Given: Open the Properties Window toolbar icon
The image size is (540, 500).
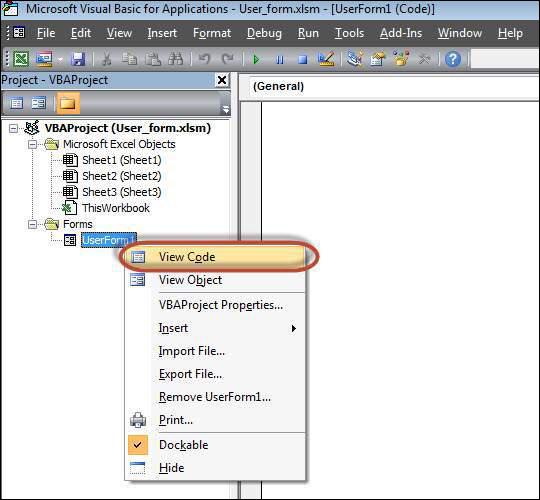Looking at the screenshot, I should pyautogui.click(x=378, y=59).
